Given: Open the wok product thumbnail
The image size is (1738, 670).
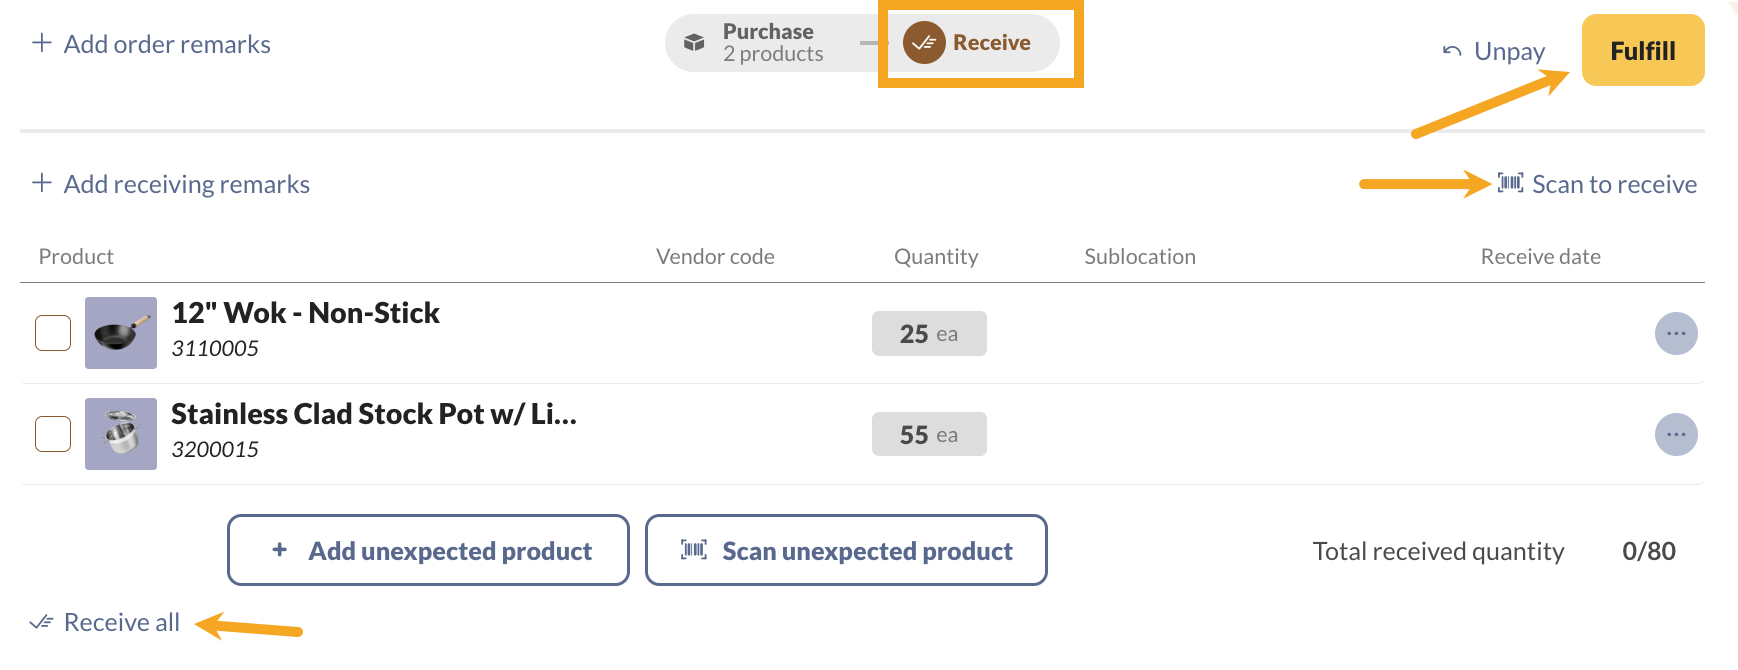Looking at the screenshot, I should pyautogui.click(x=121, y=333).
